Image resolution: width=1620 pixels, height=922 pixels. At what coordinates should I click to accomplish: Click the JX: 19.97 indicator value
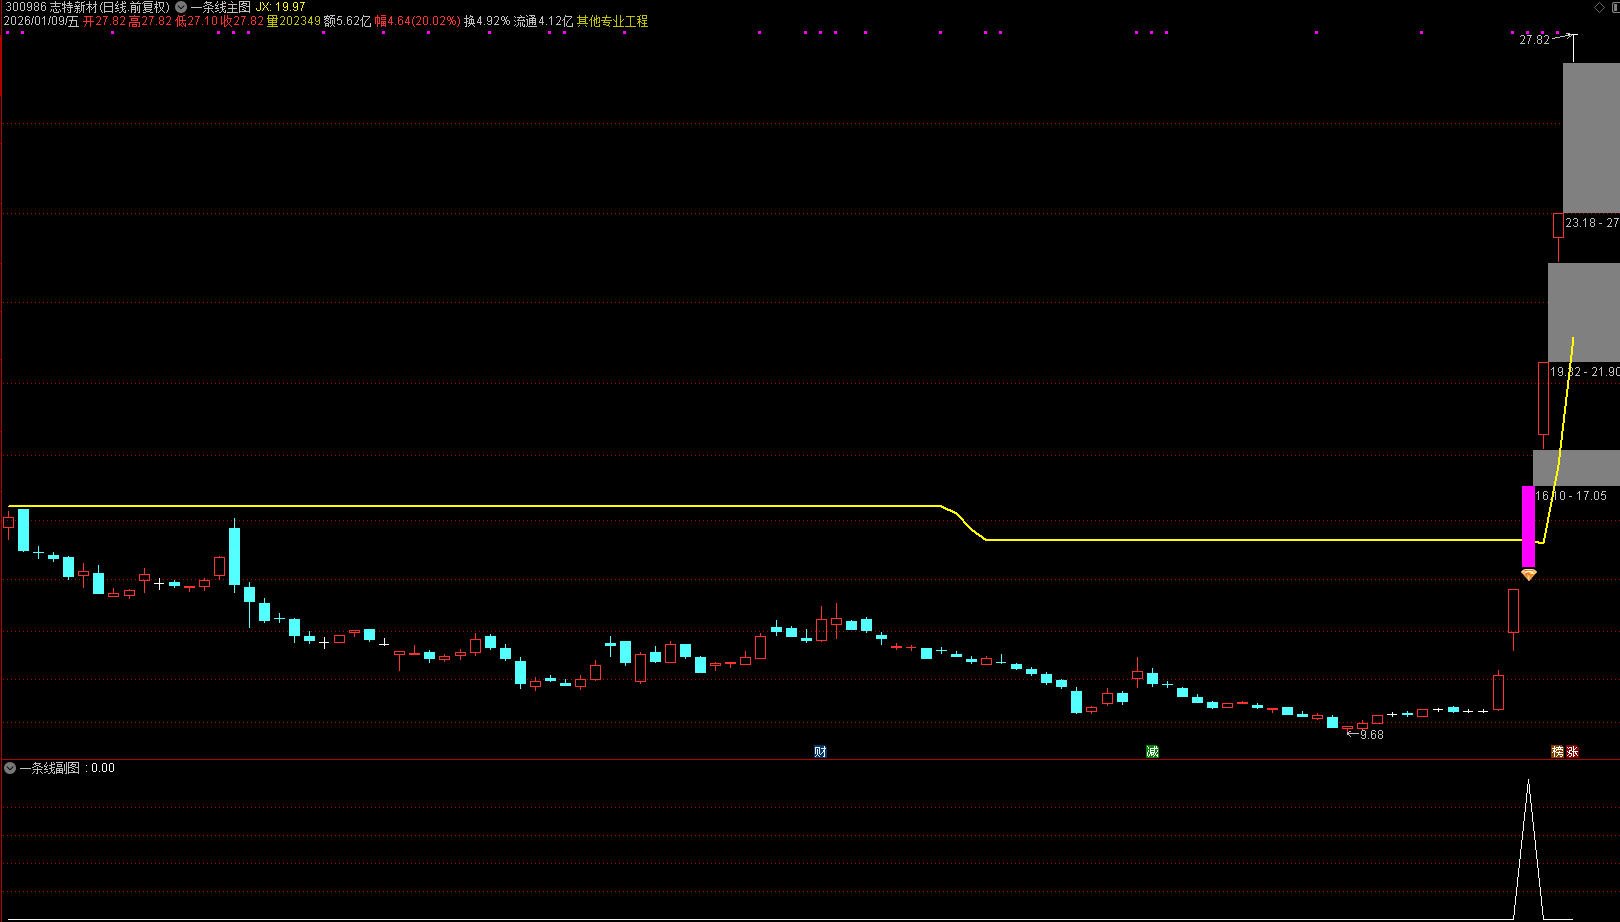click(x=281, y=7)
